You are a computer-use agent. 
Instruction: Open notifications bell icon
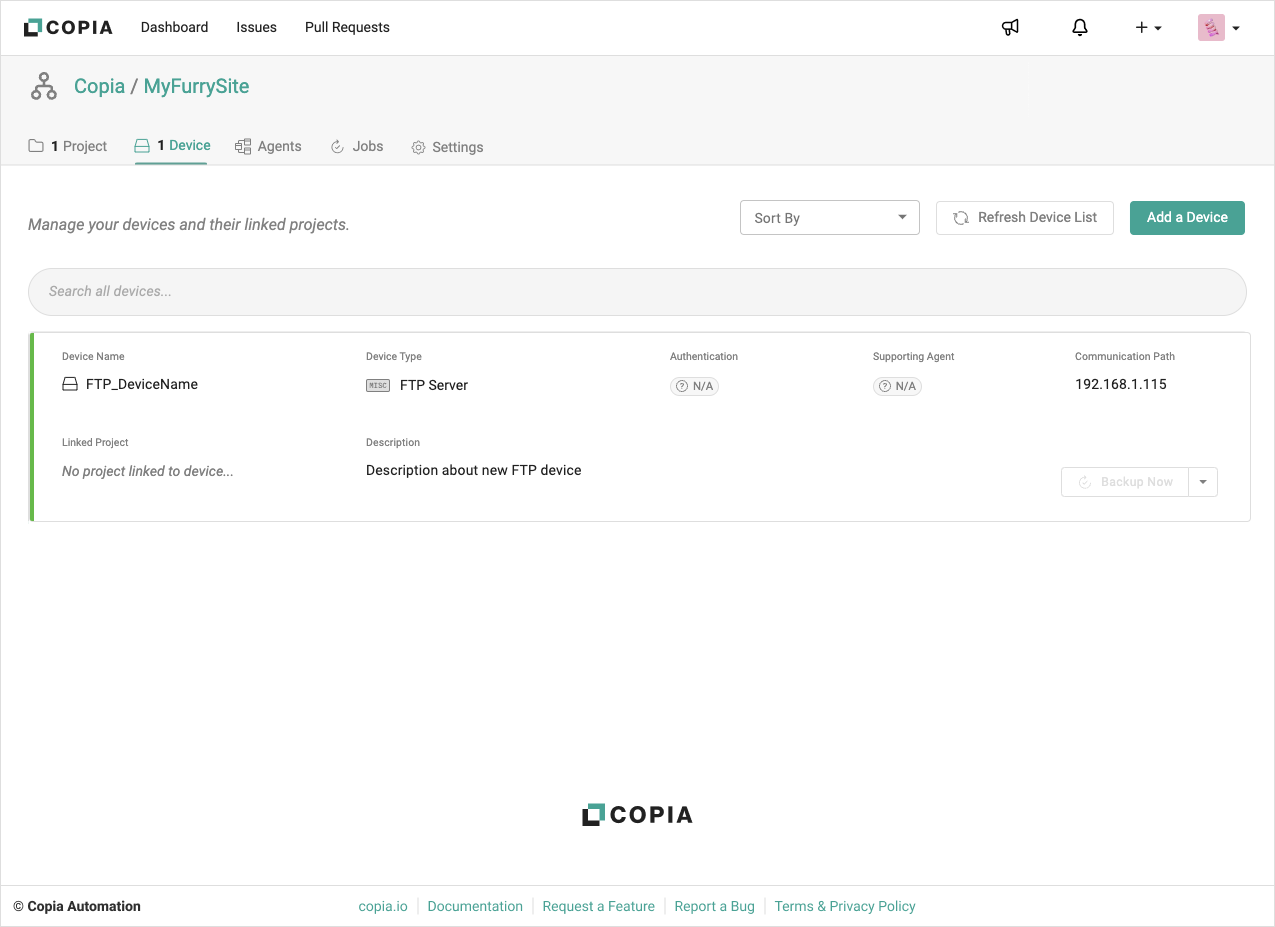(1079, 28)
